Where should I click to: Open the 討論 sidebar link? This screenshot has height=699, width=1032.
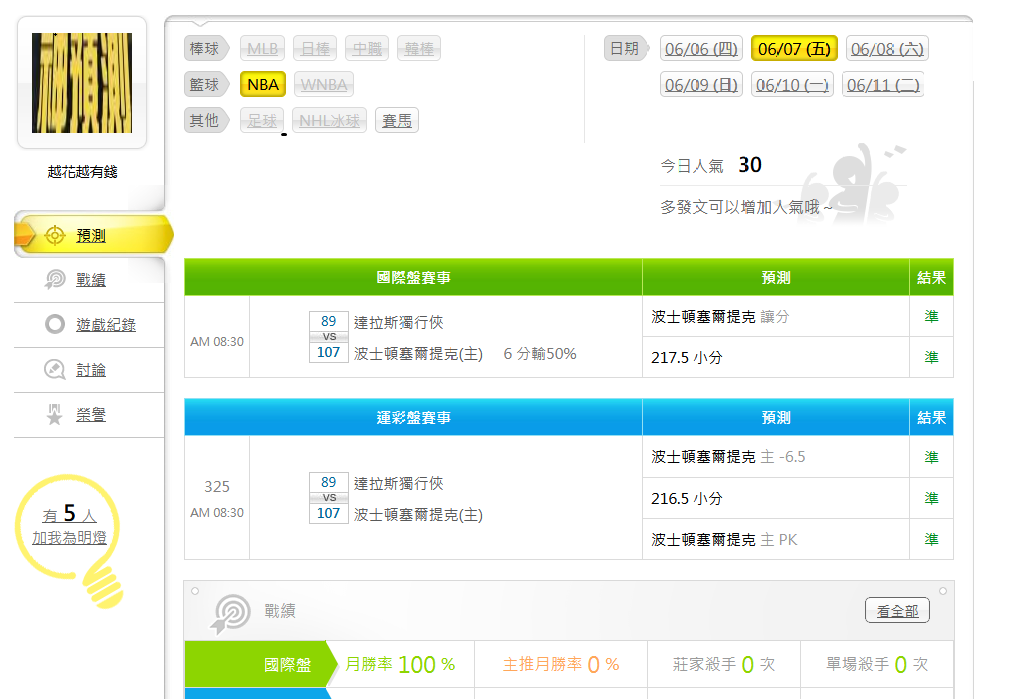click(91, 370)
